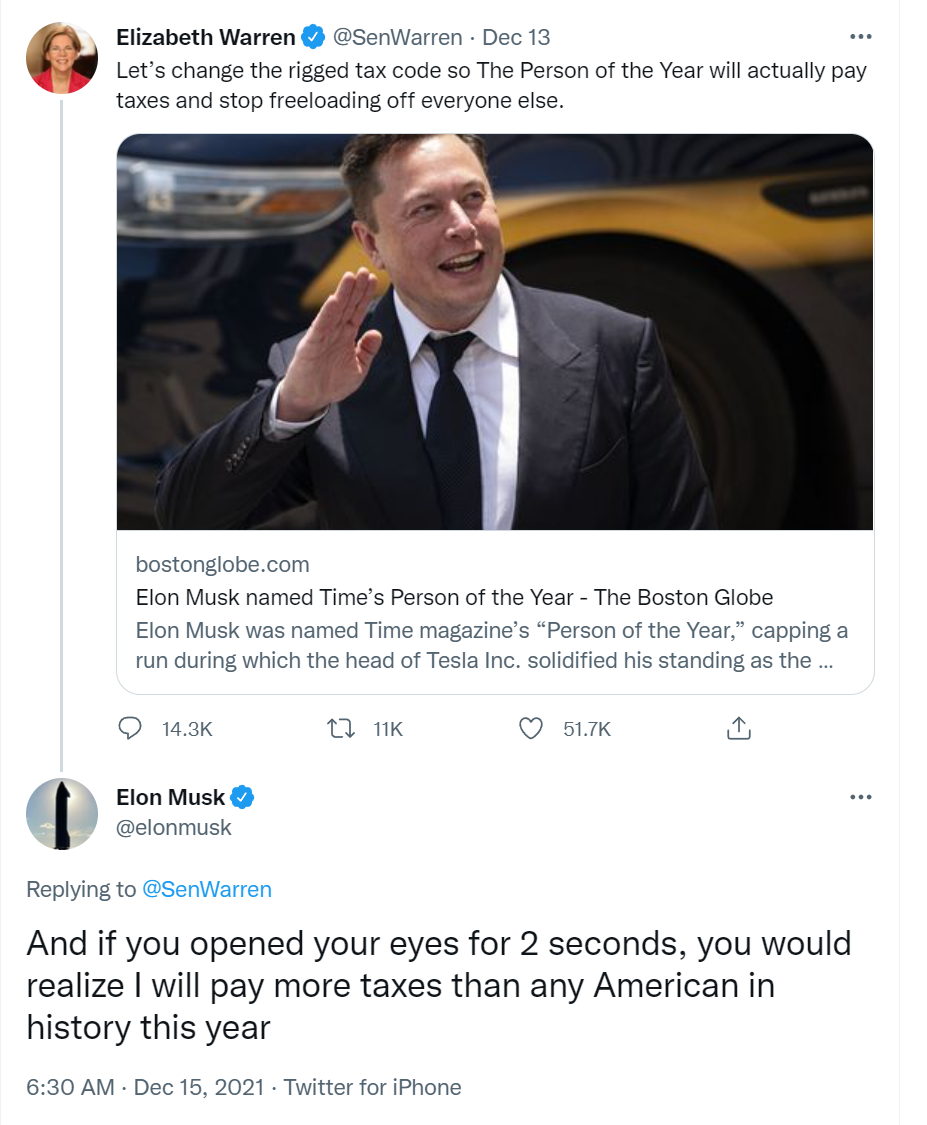Click the reply icon on Warren's tweet
The height and width of the screenshot is (1125, 927).
pos(131,729)
